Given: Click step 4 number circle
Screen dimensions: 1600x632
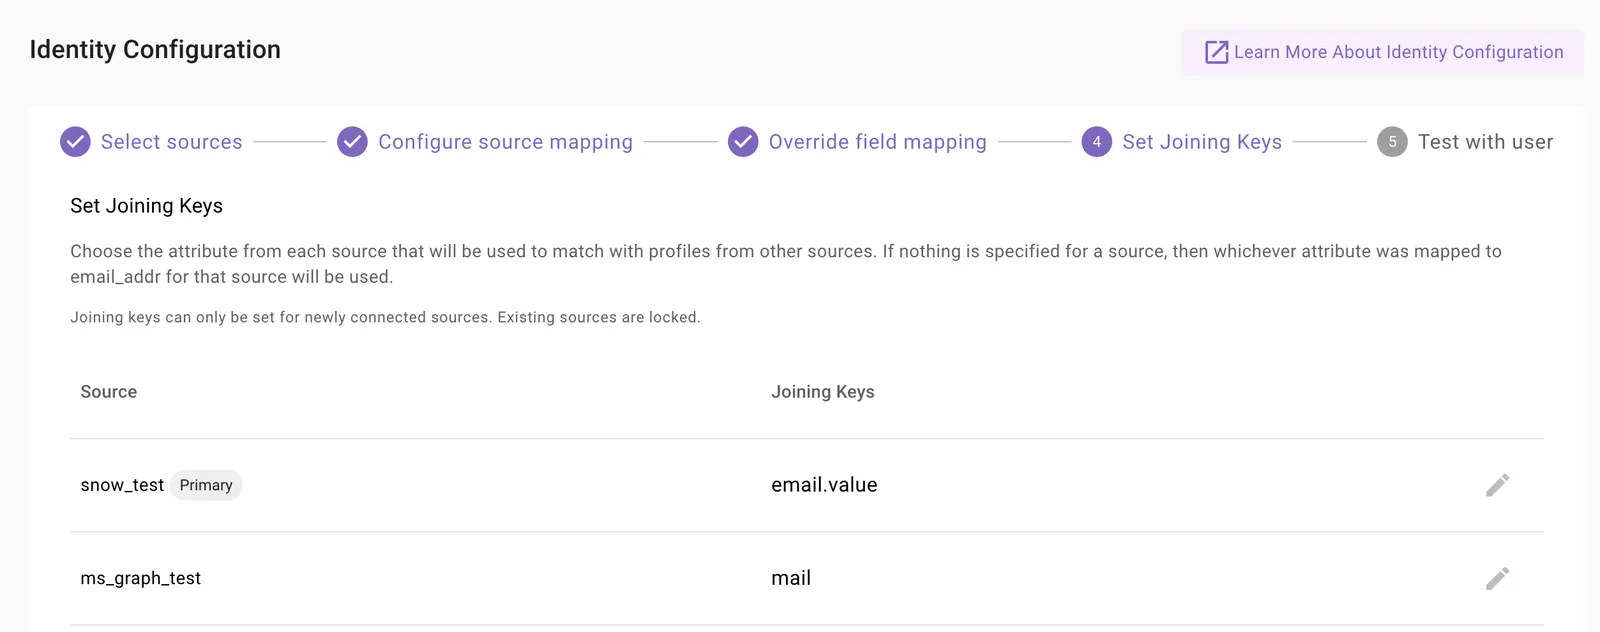Looking at the screenshot, I should (1097, 142).
